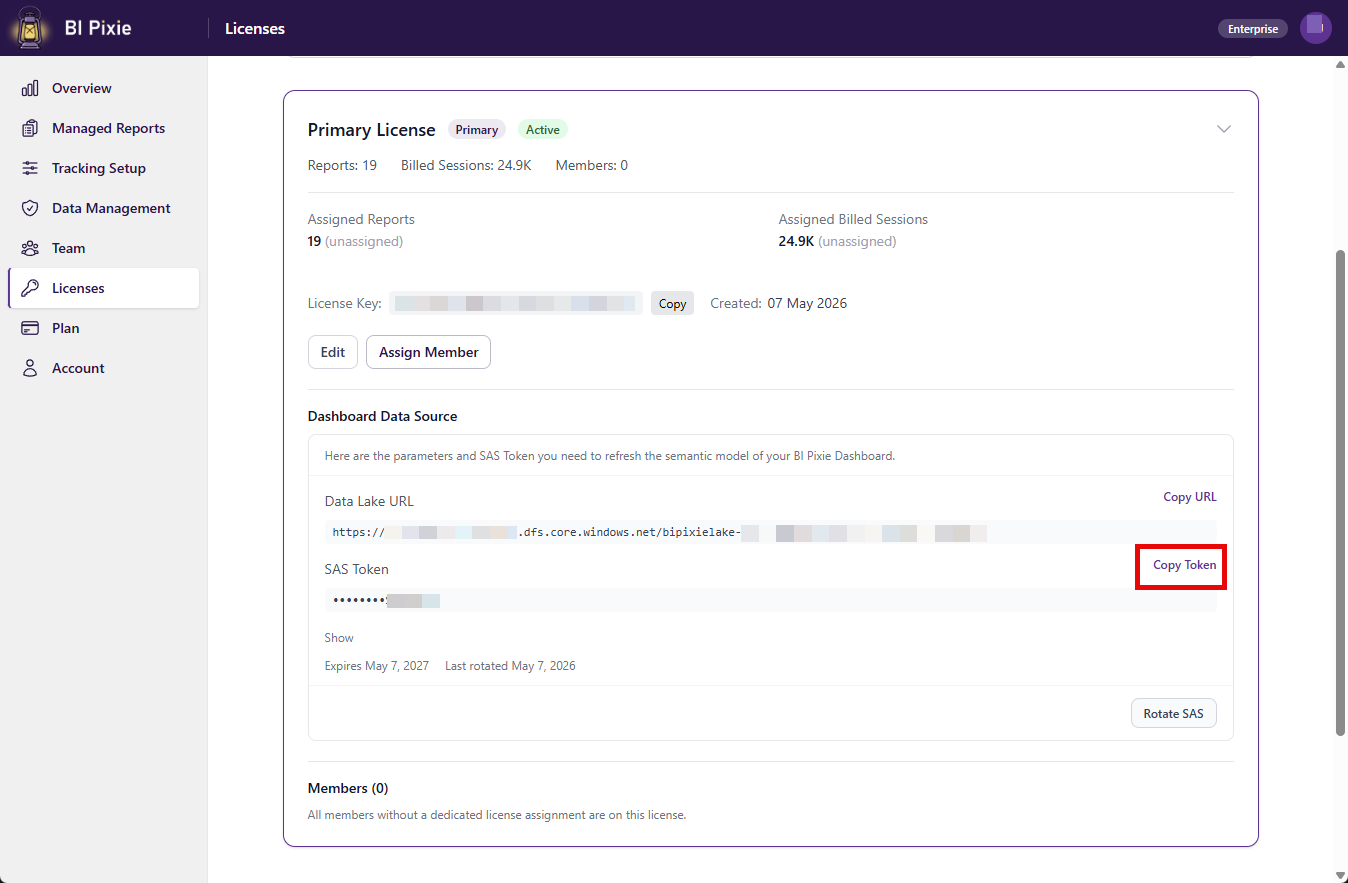Click the scrollbar up arrow
The image size is (1348, 883).
point(1341,65)
